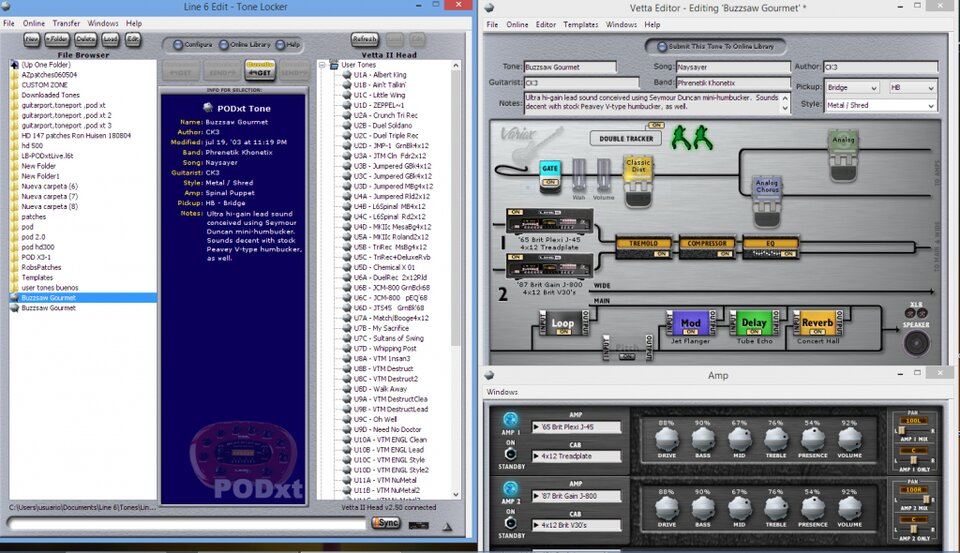The width and height of the screenshot is (960, 553).
Task: Click the Refresh button above Vetta II Head
Action: coord(364,39)
